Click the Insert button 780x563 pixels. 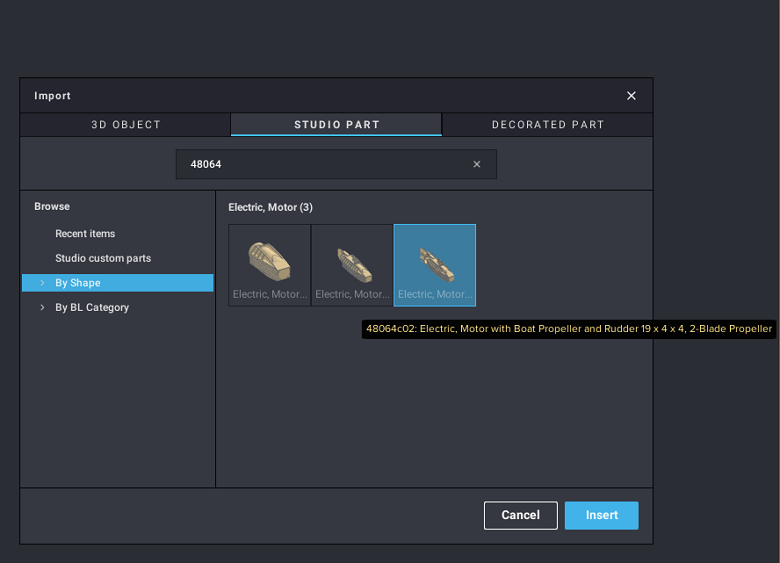[x=601, y=515]
